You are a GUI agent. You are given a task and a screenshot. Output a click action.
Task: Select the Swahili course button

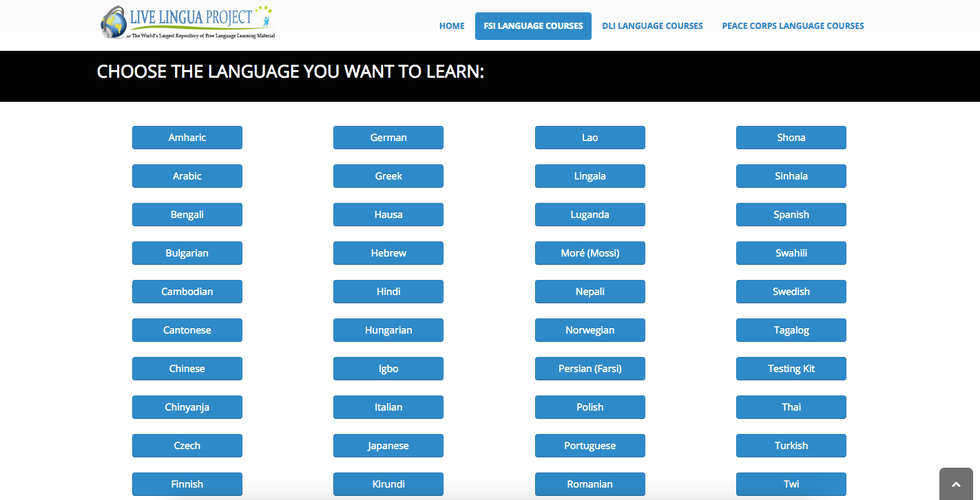click(x=791, y=253)
